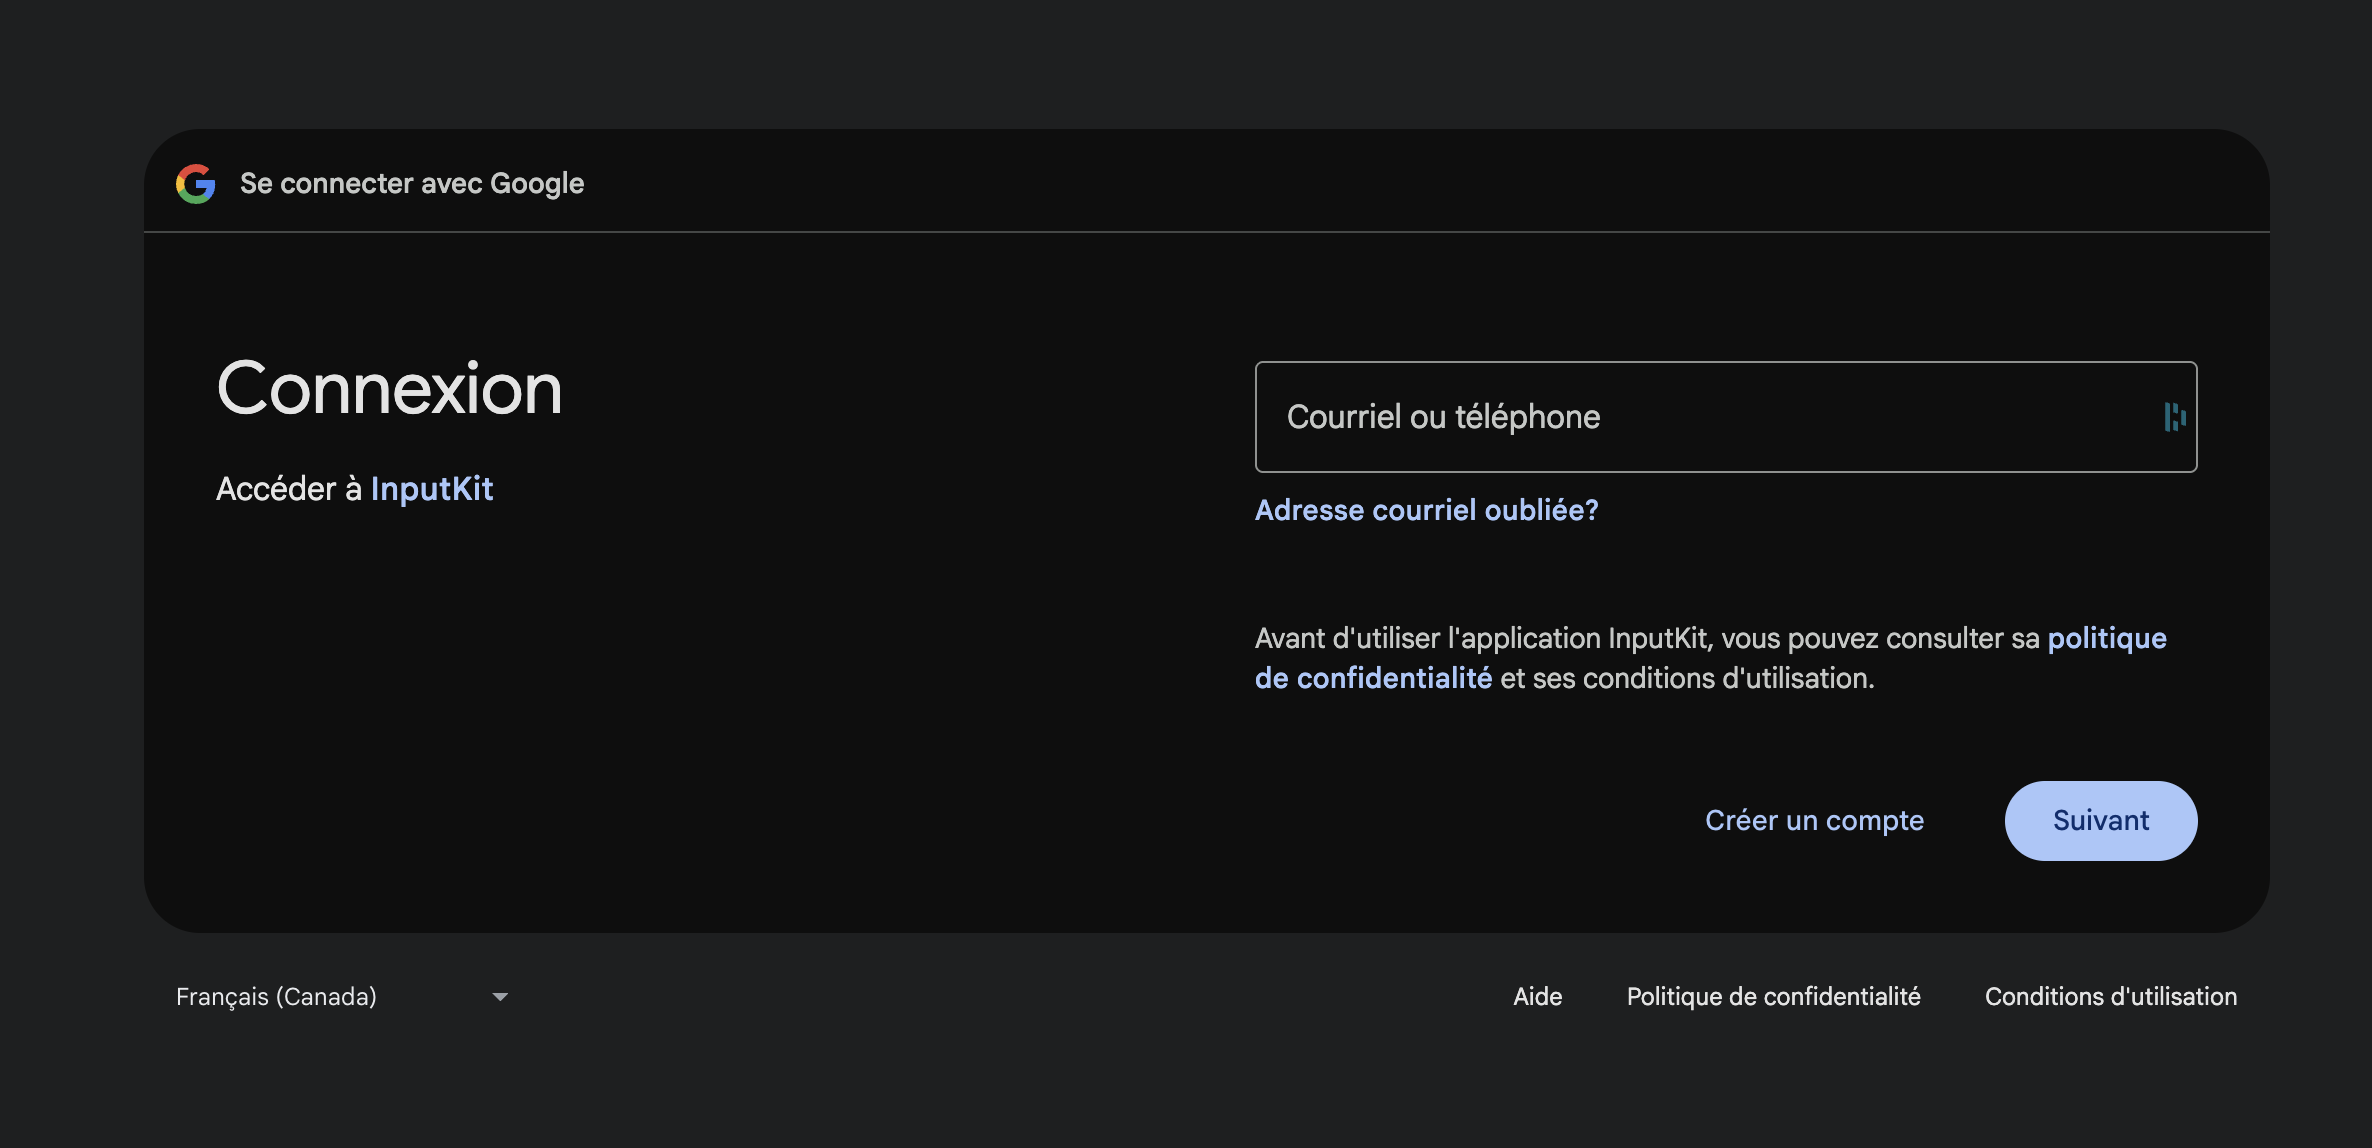Open the InputKit app link

432,489
